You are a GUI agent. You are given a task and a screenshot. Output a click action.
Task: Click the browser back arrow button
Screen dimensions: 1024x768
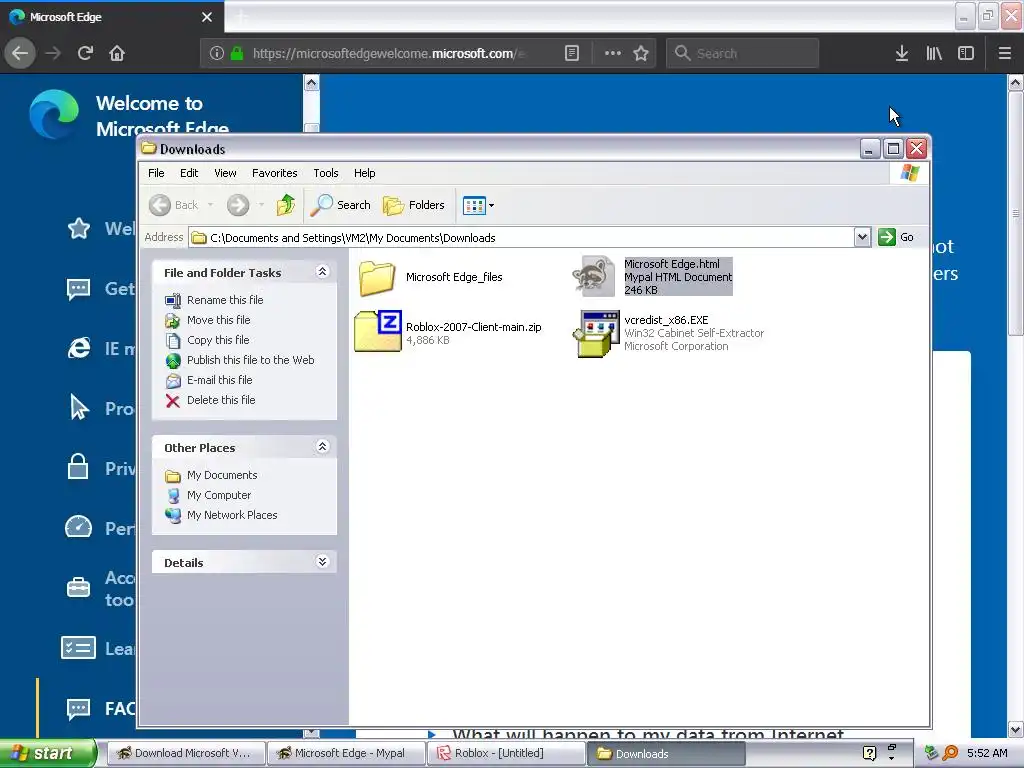pos(20,53)
